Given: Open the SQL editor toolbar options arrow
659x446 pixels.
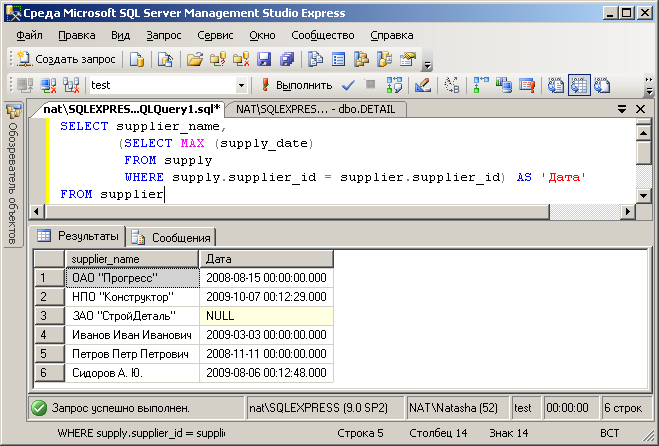Looking at the screenshot, I should coord(648,91).
